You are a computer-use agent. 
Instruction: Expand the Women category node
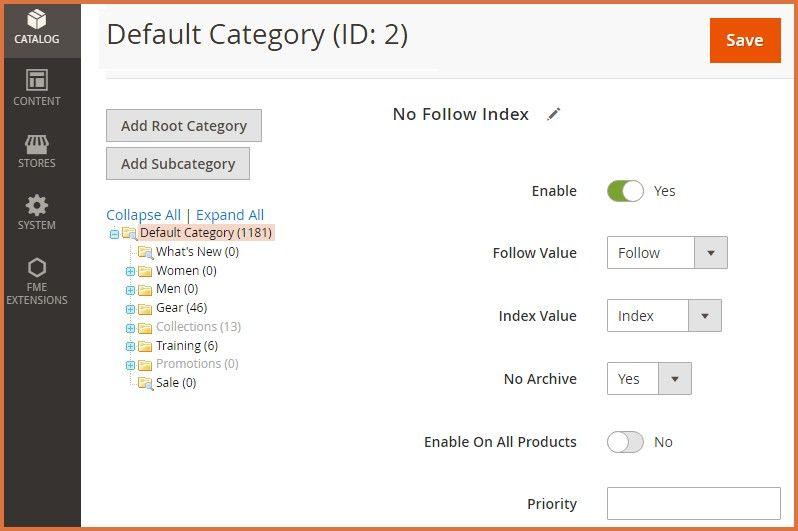pyautogui.click(x=130, y=271)
